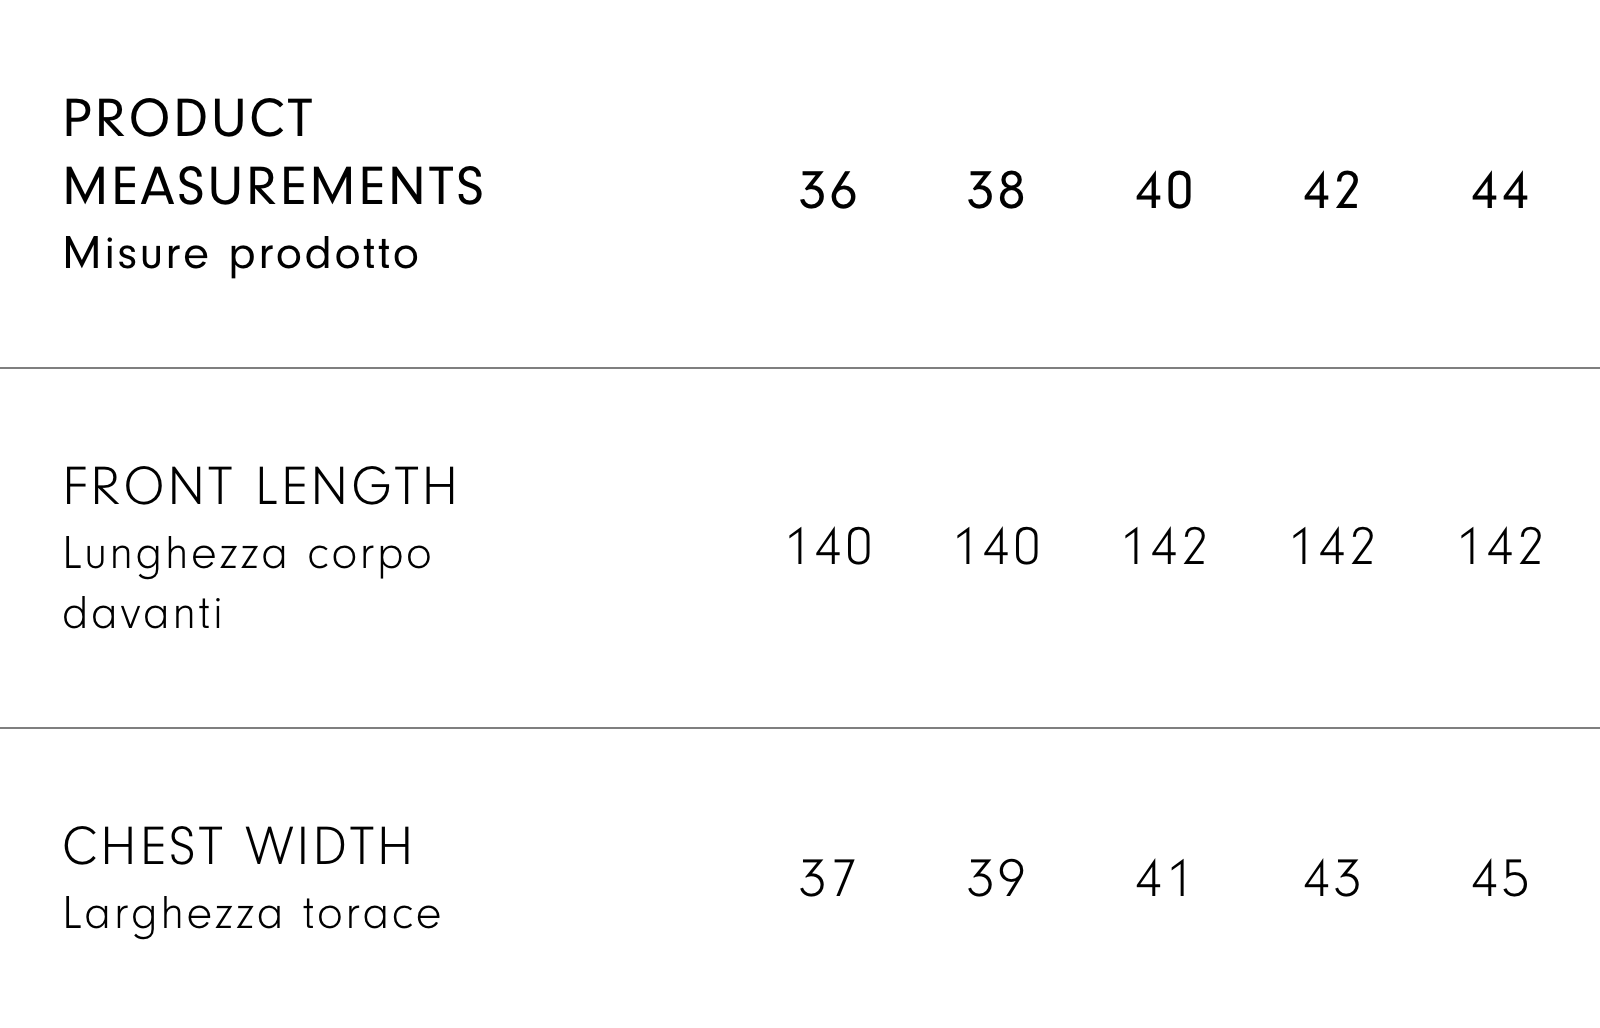Image resolution: width=1600 pixels, height=1028 pixels.
Task: Pick chest width value 43
Action: pos(1332,879)
